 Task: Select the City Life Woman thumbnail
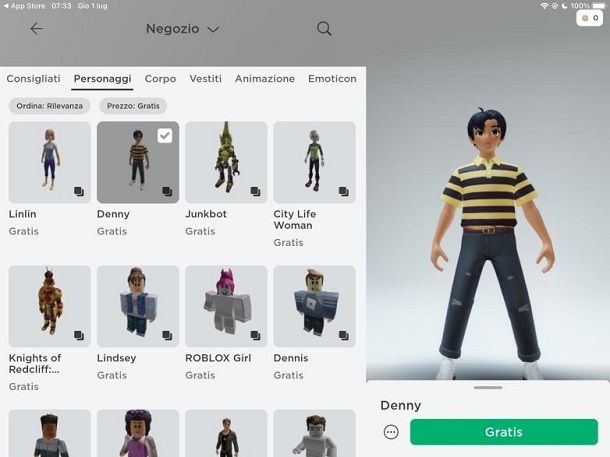coord(314,162)
